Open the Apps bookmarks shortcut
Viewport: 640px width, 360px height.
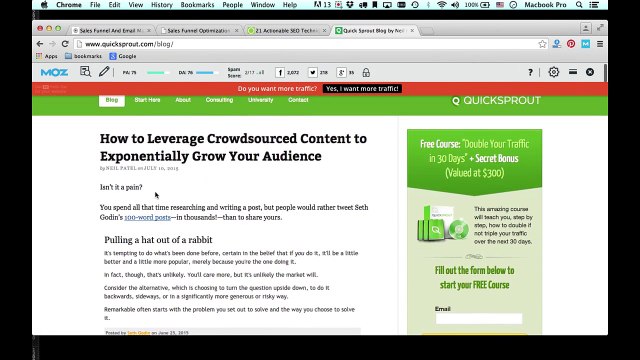pos(47,56)
